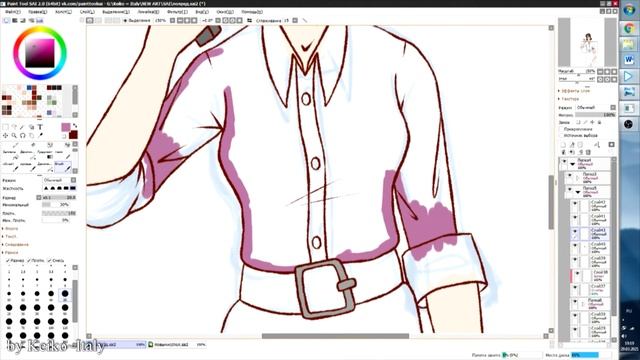Select the eyedropper color picker tool
640x360 pixels.
40,135
